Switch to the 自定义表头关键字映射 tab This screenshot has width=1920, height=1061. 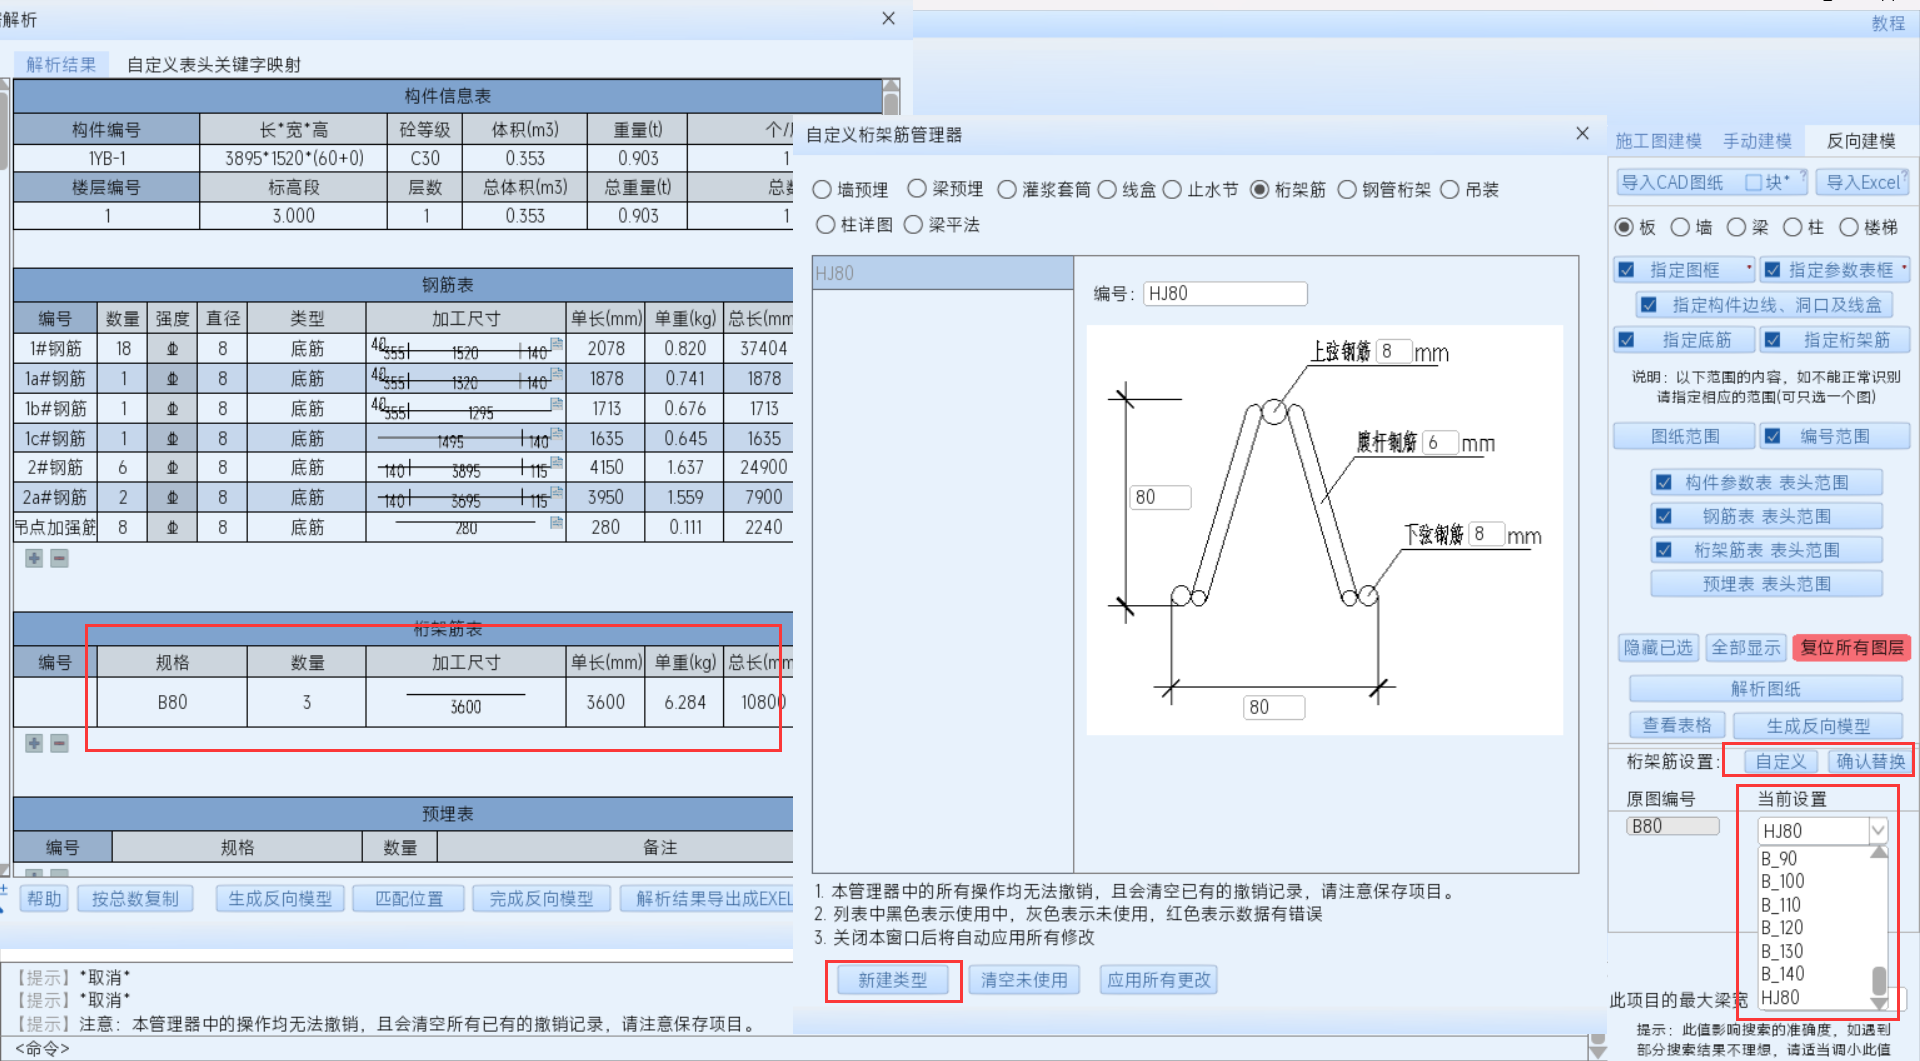coord(213,65)
